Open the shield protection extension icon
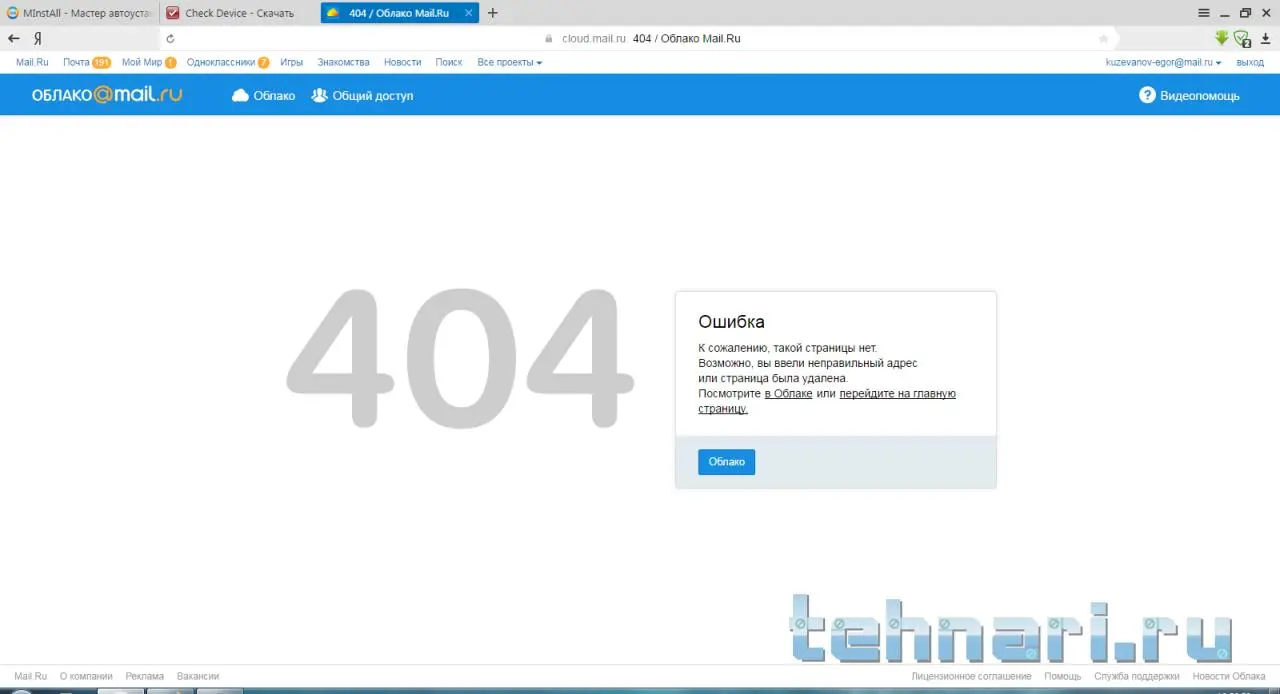Viewport: 1280px width, 694px height. pyautogui.click(x=1242, y=39)
